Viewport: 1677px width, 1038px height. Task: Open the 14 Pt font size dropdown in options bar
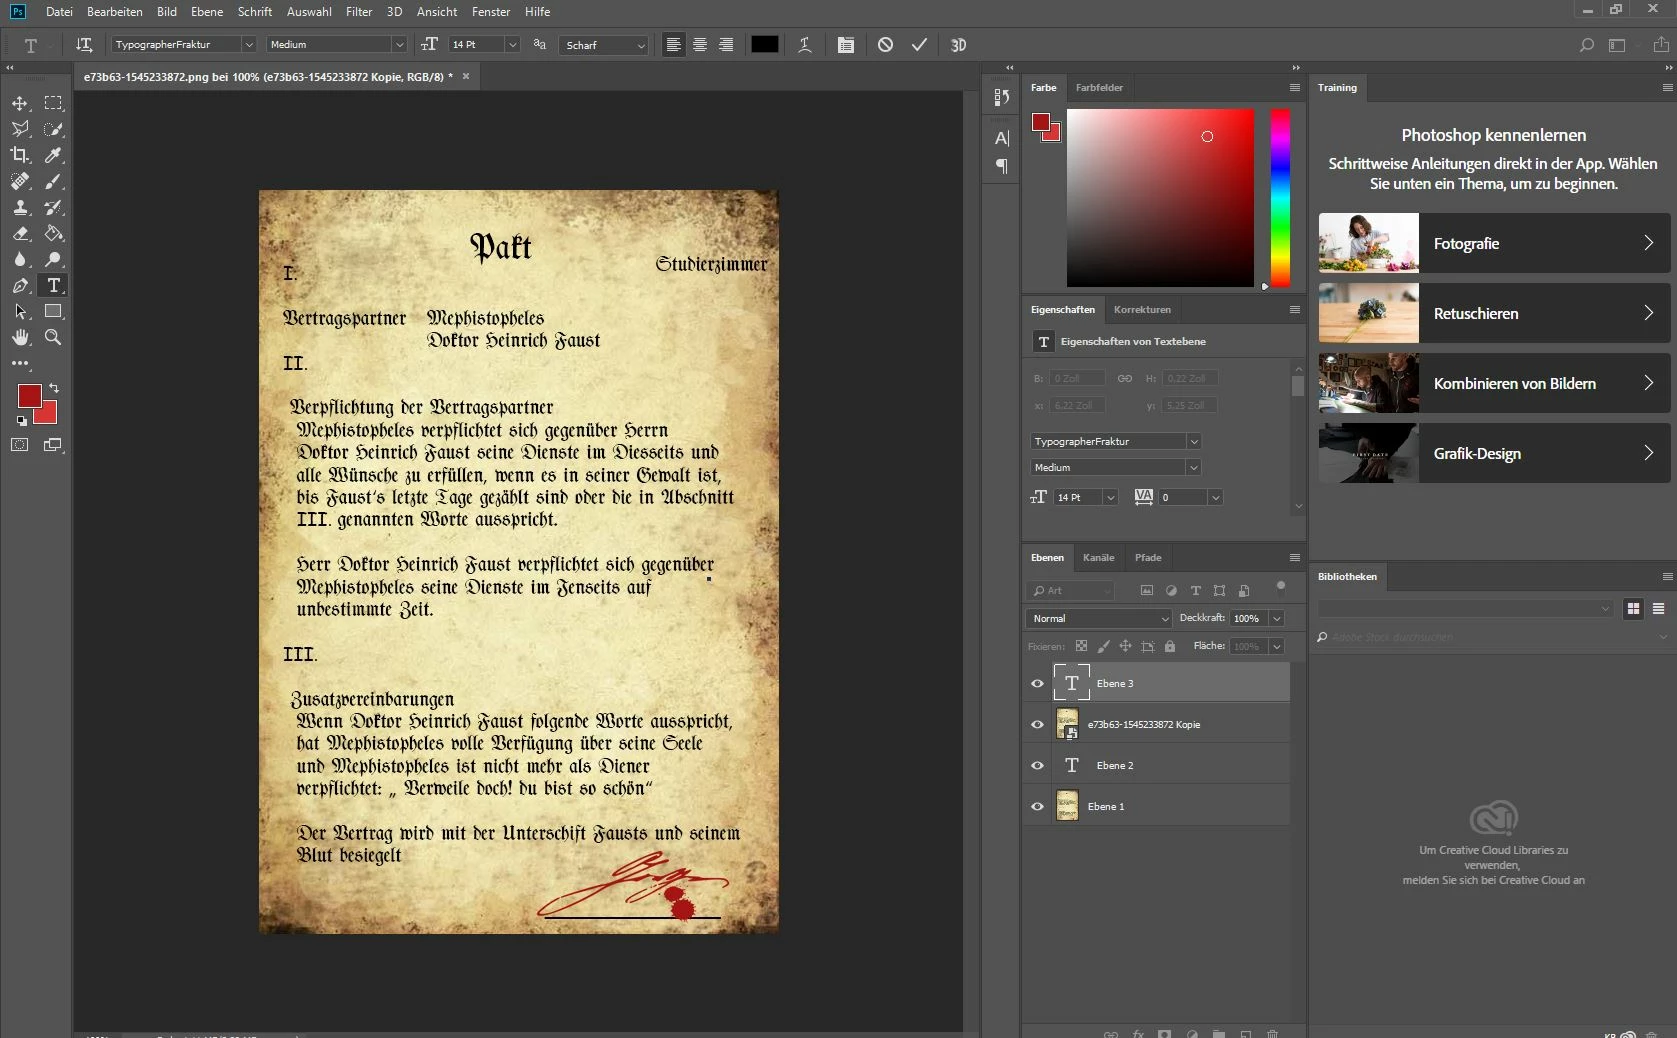512,45
